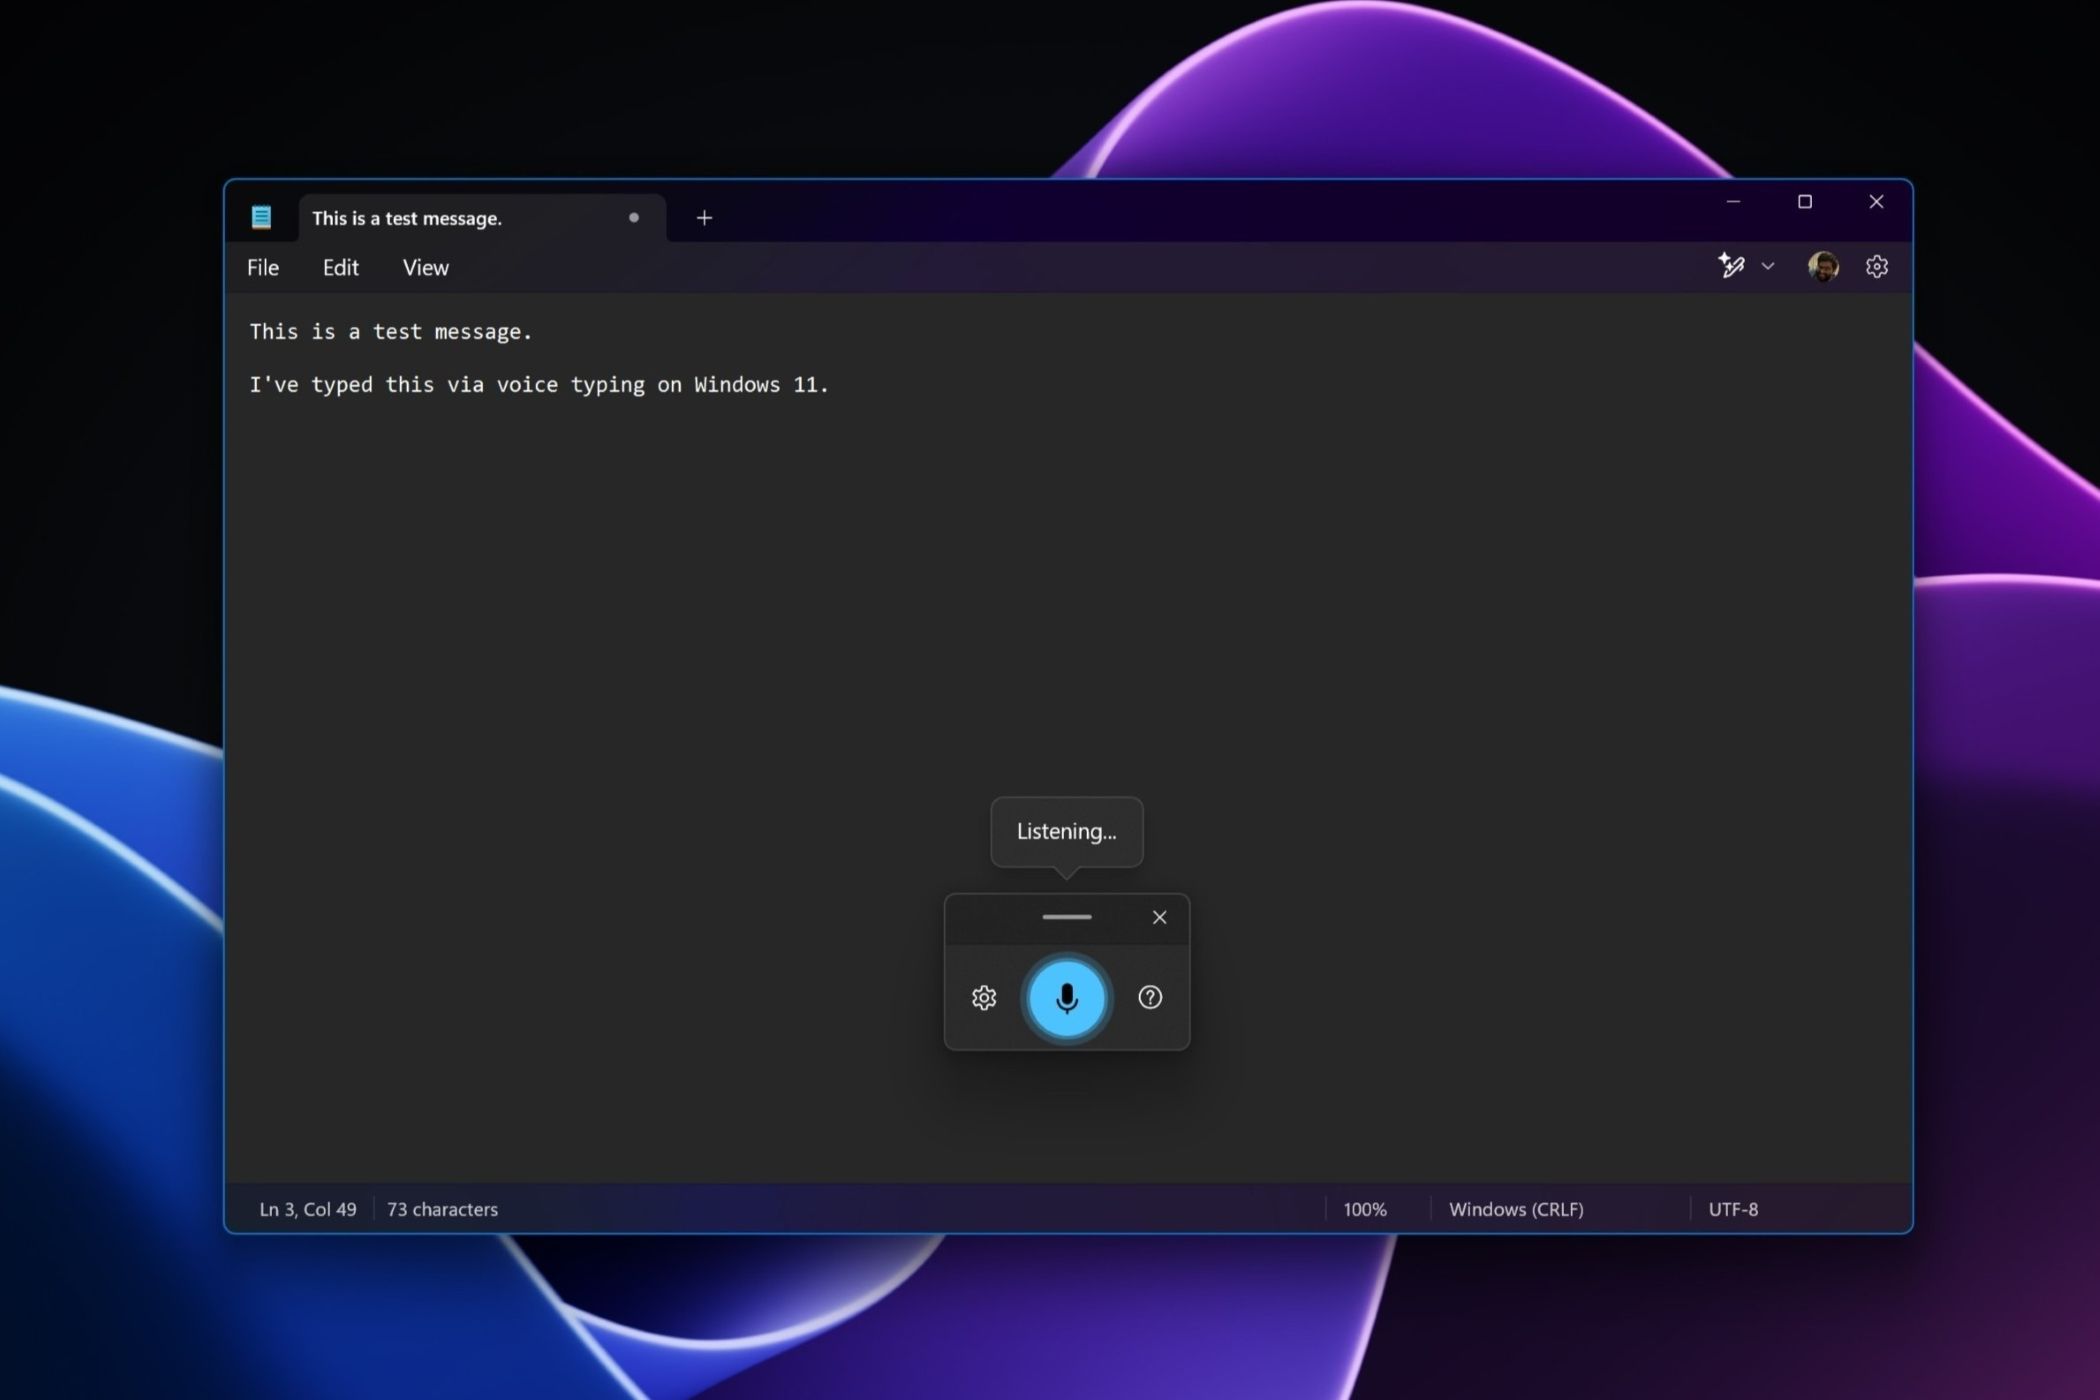Add a new tab with plus button
This screenshot has height=1400, width=2100.
point(704,218)
